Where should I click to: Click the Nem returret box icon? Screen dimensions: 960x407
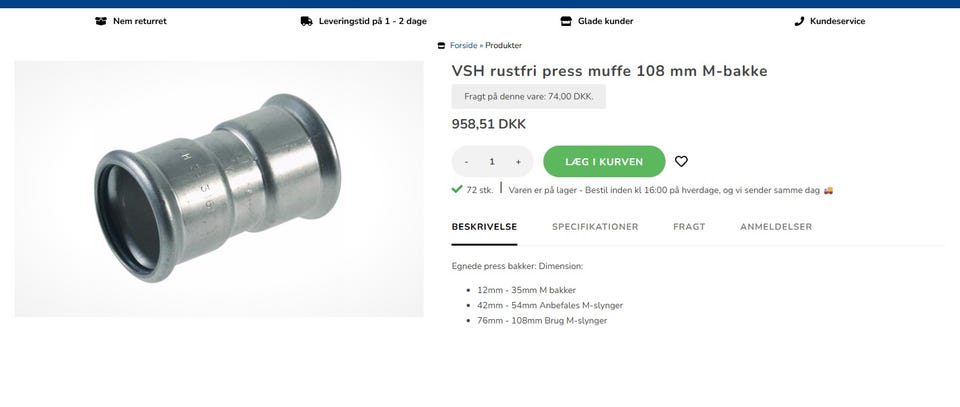(x=101, y=21)
